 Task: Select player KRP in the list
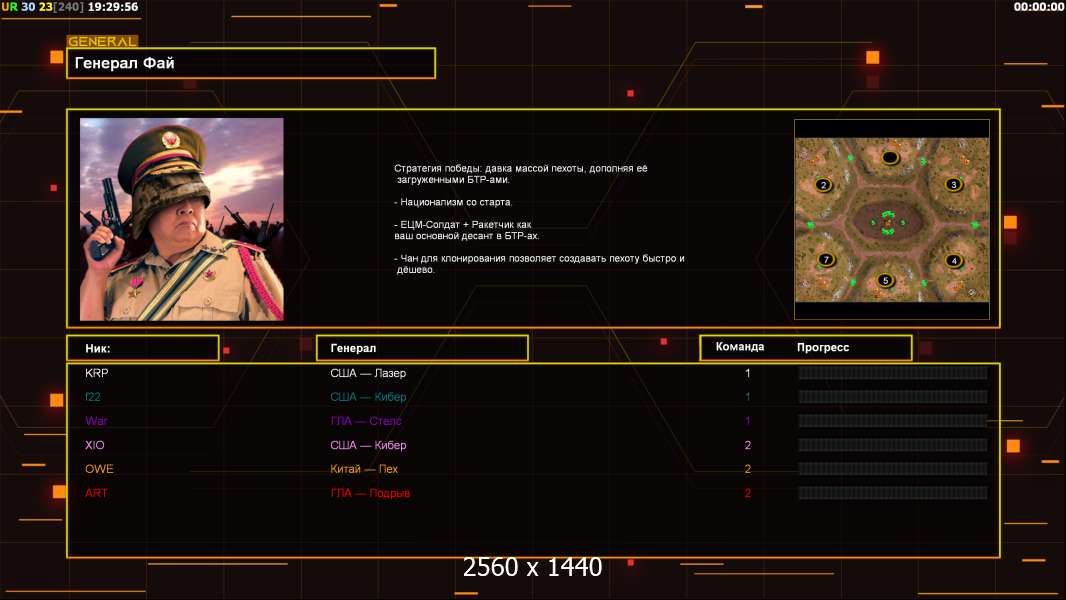[97, 373]
